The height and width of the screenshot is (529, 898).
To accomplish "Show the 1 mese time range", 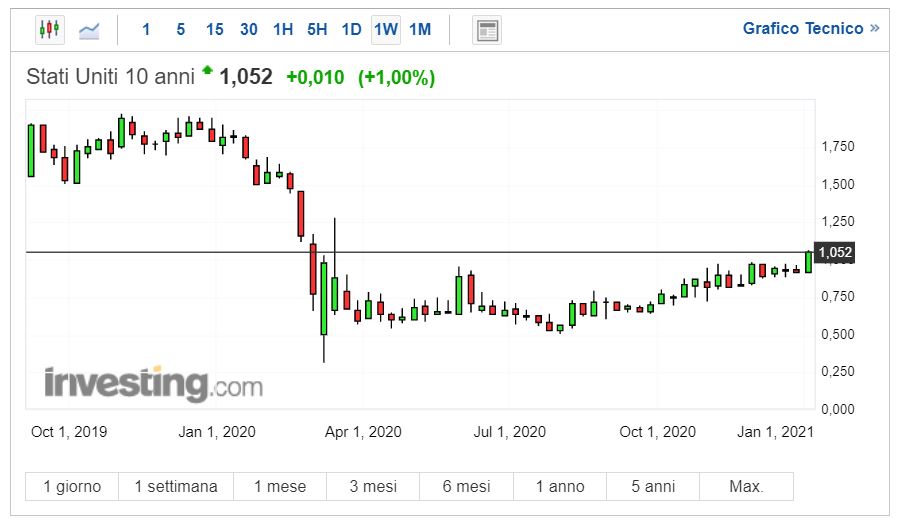I will coord(280,487).
